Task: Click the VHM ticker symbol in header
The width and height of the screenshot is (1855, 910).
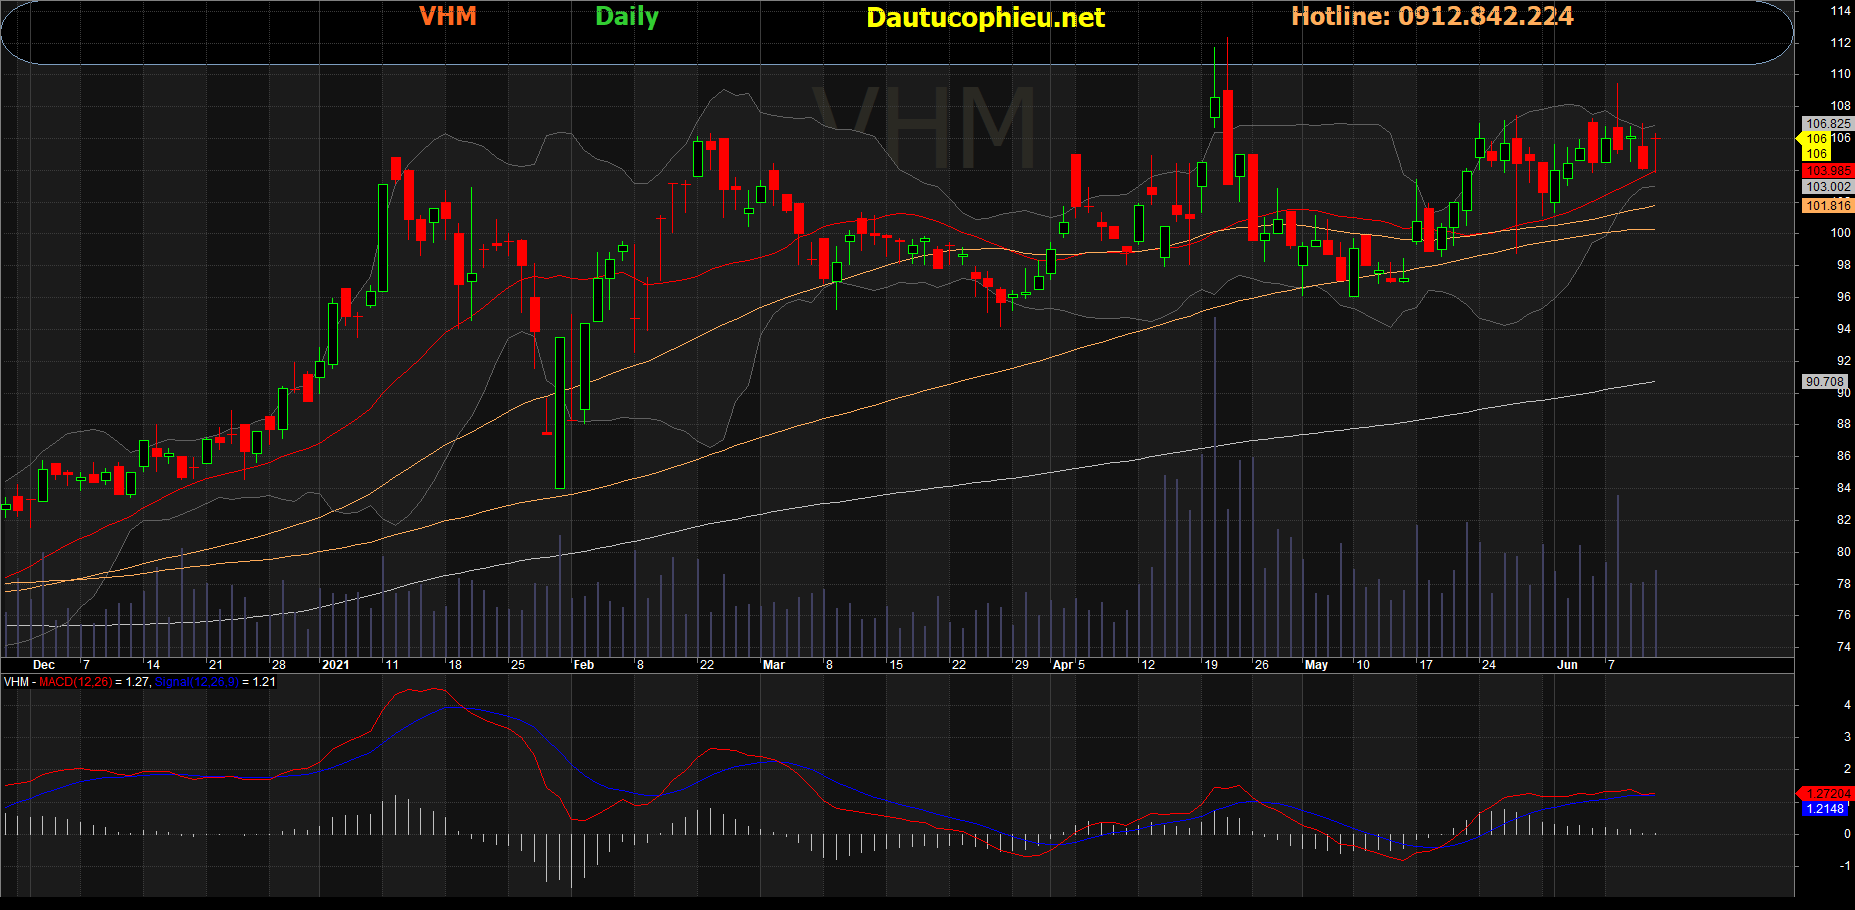Action: 447,17
